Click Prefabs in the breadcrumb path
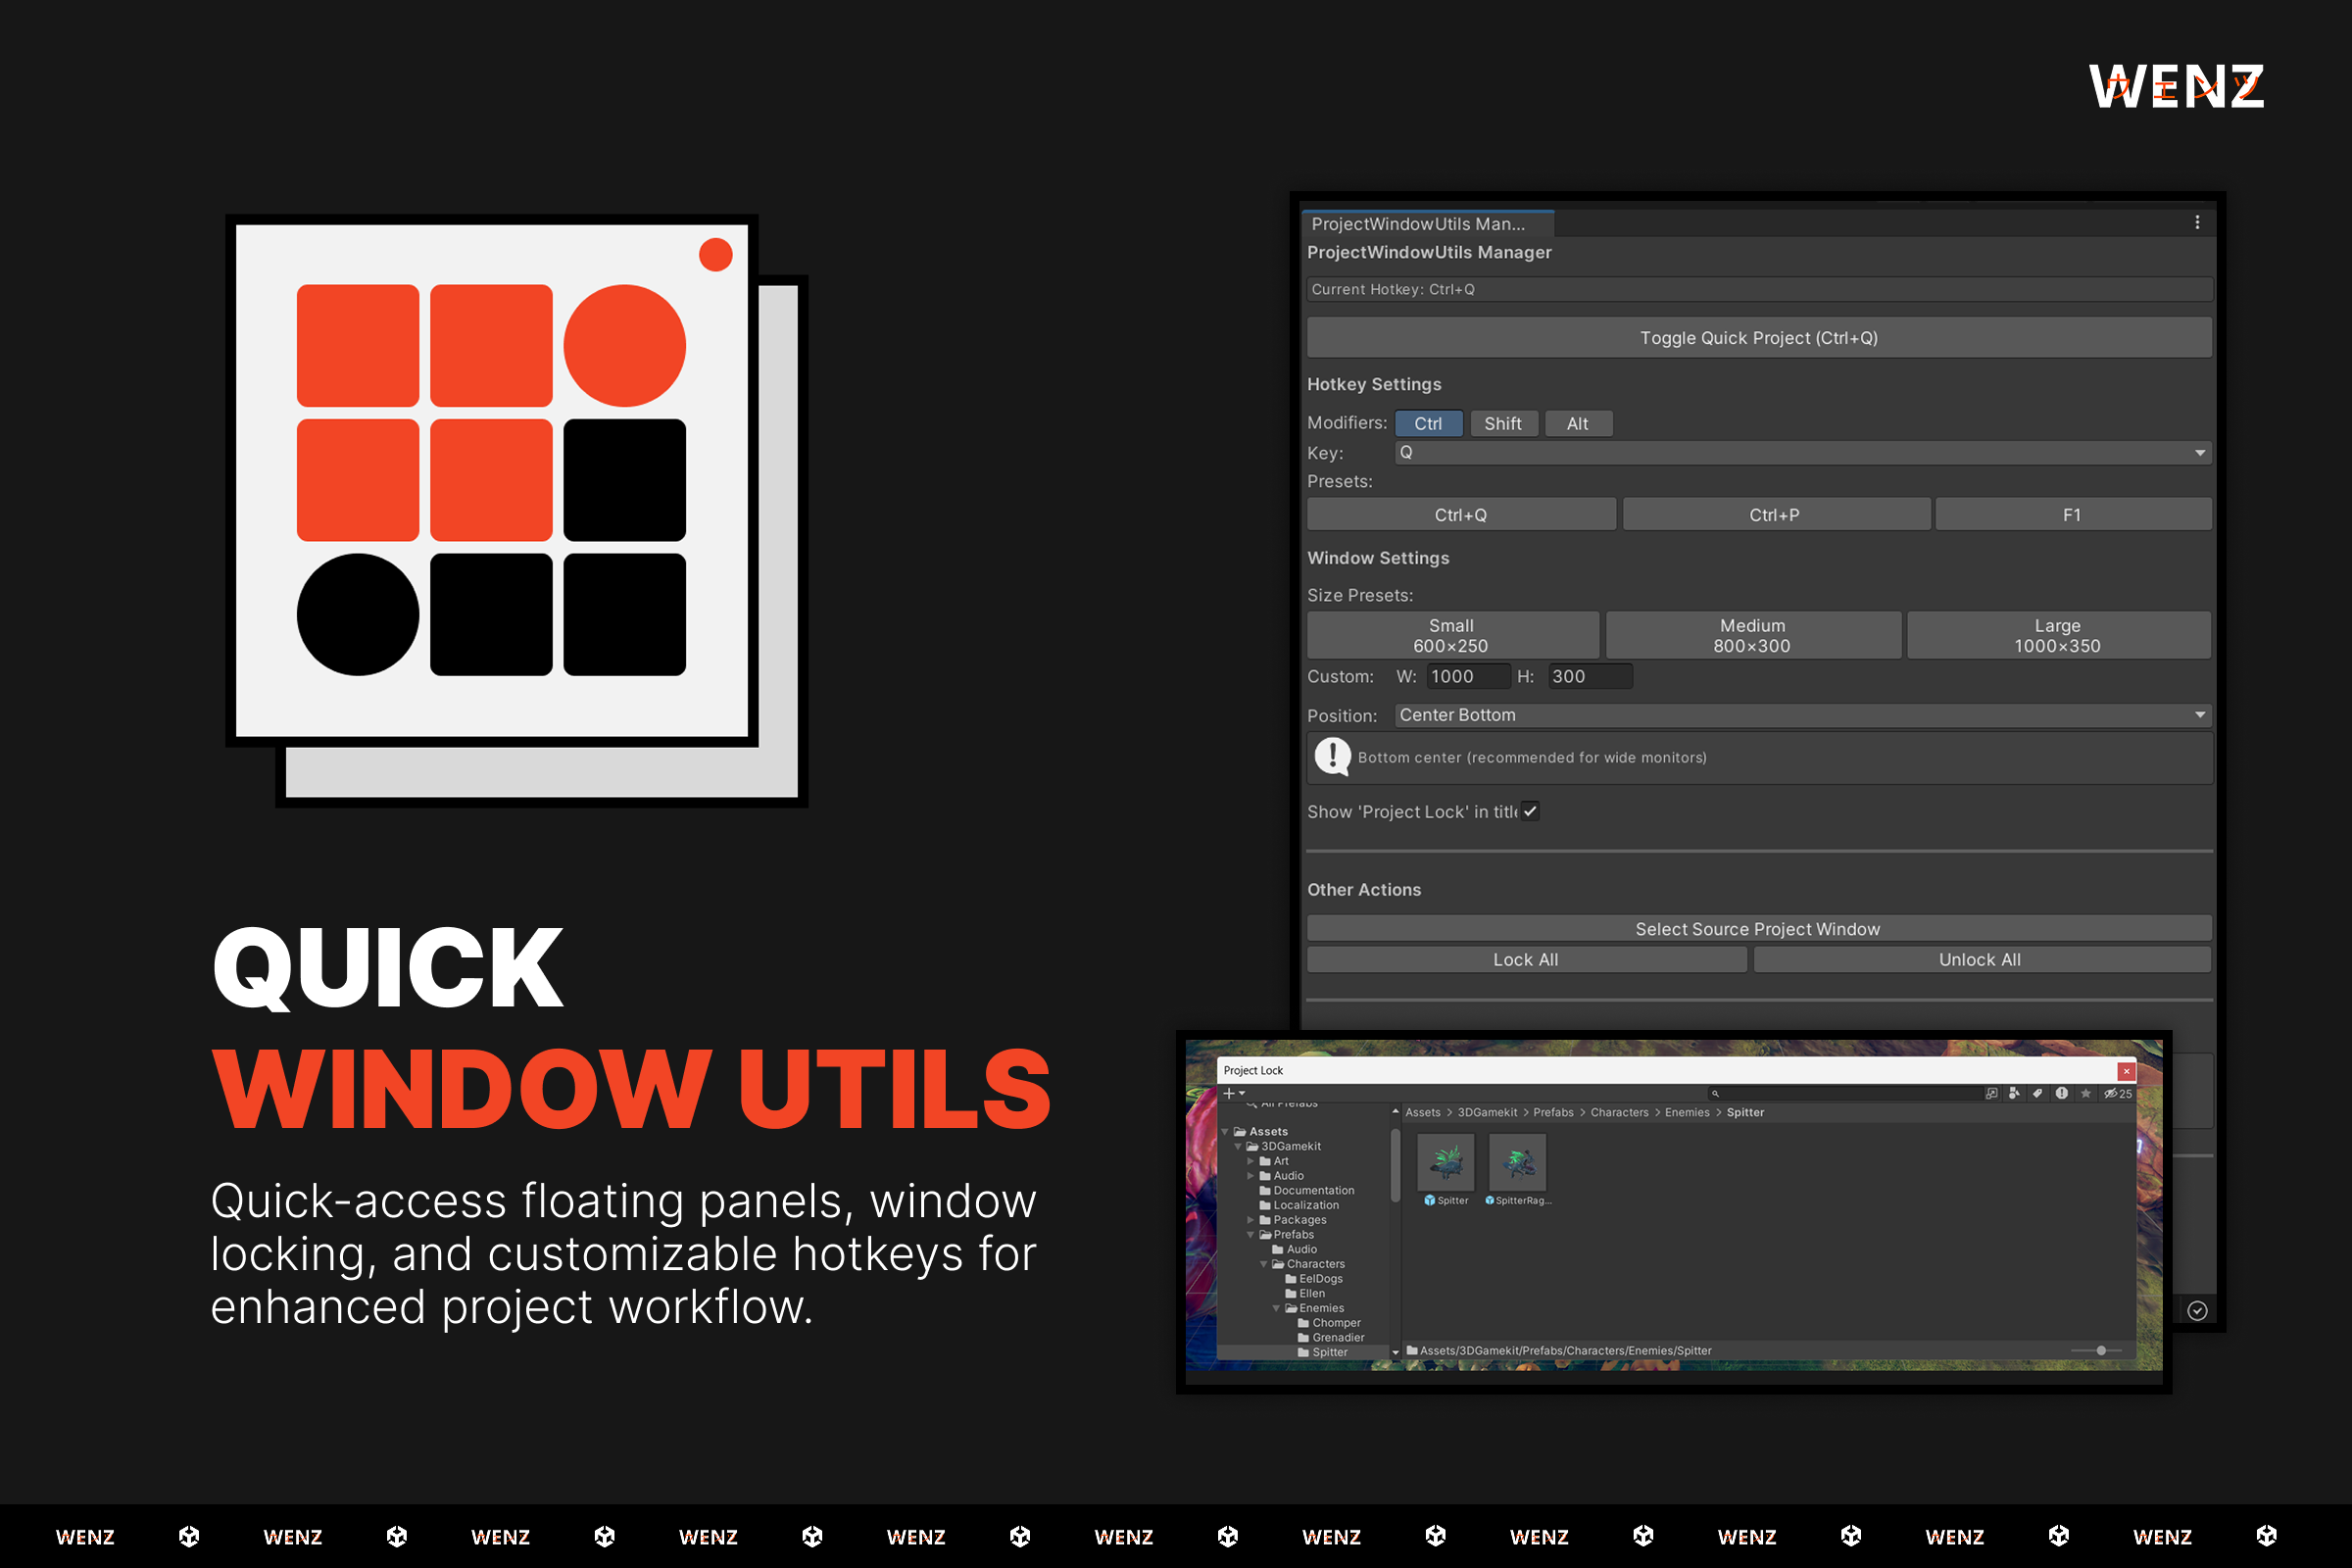 click(x=1553, y=1113)
